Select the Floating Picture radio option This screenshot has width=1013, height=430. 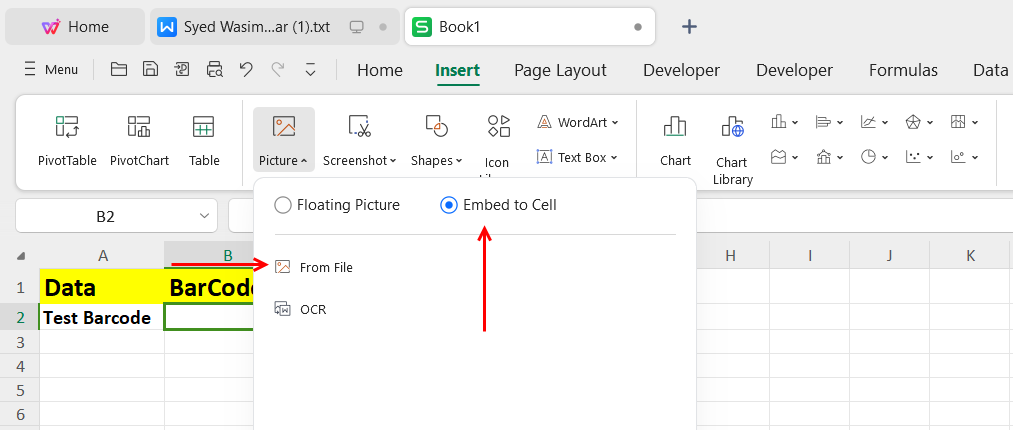pos(283,205)
